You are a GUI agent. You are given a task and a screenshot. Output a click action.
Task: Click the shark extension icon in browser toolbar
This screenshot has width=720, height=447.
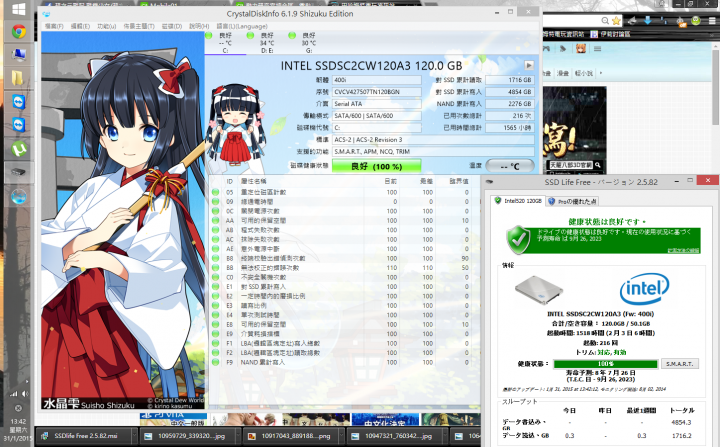click(x=632, y=20)
